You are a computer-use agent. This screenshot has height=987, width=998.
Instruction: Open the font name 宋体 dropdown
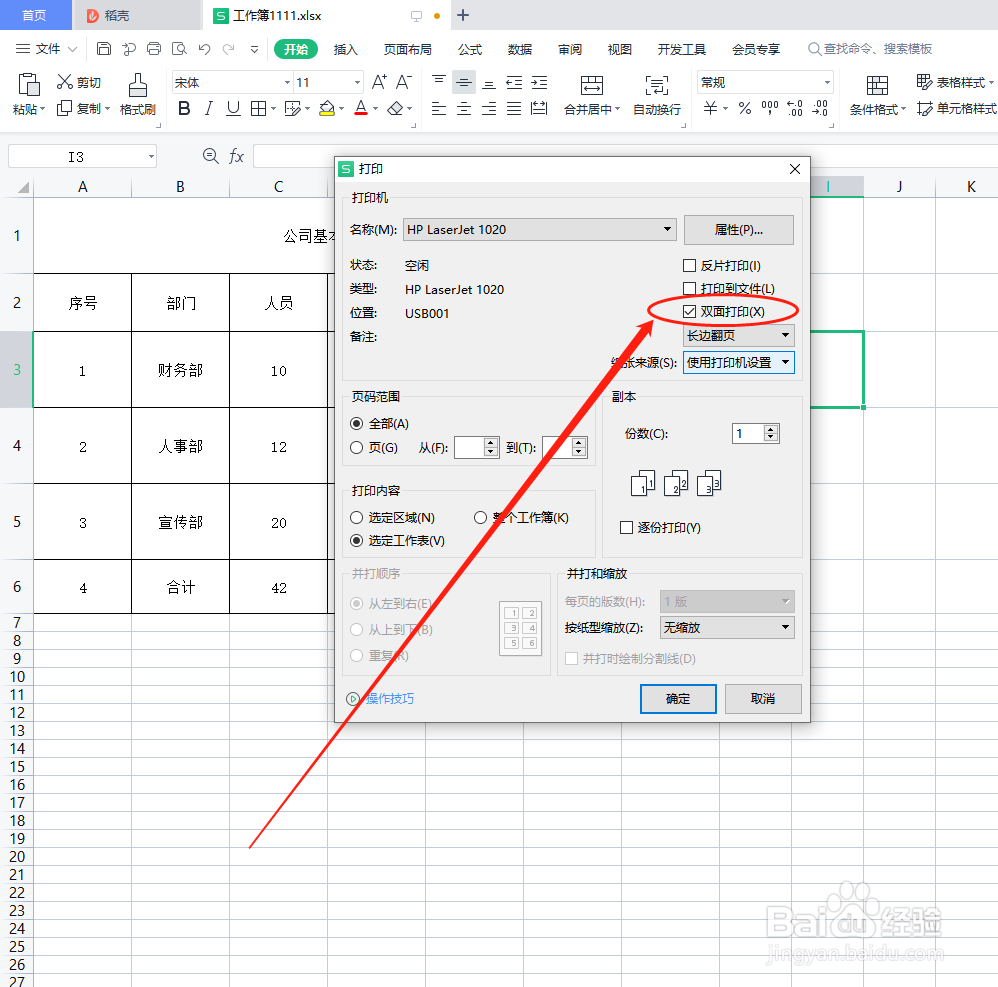pyautogui.click(x=287, y=82)
